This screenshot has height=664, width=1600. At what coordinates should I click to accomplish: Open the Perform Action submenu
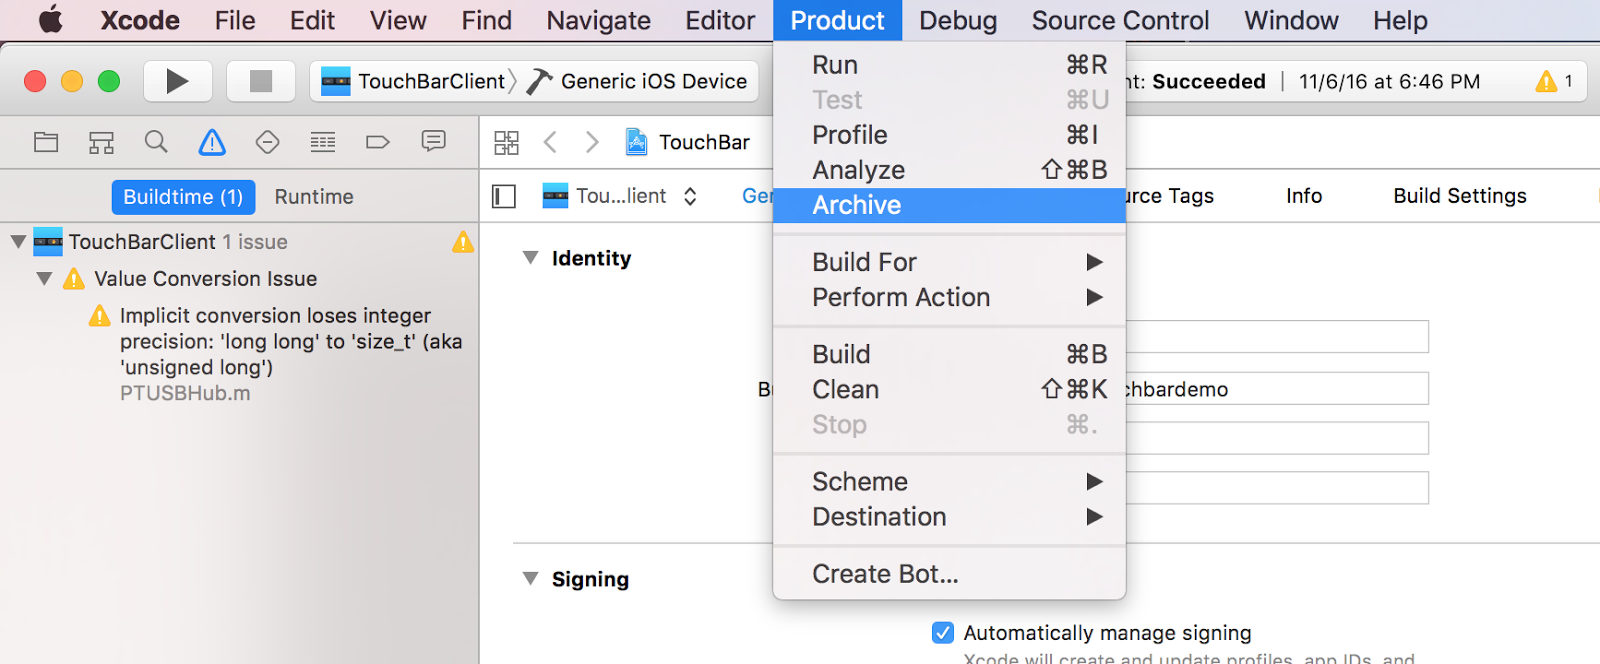(949, 297)
